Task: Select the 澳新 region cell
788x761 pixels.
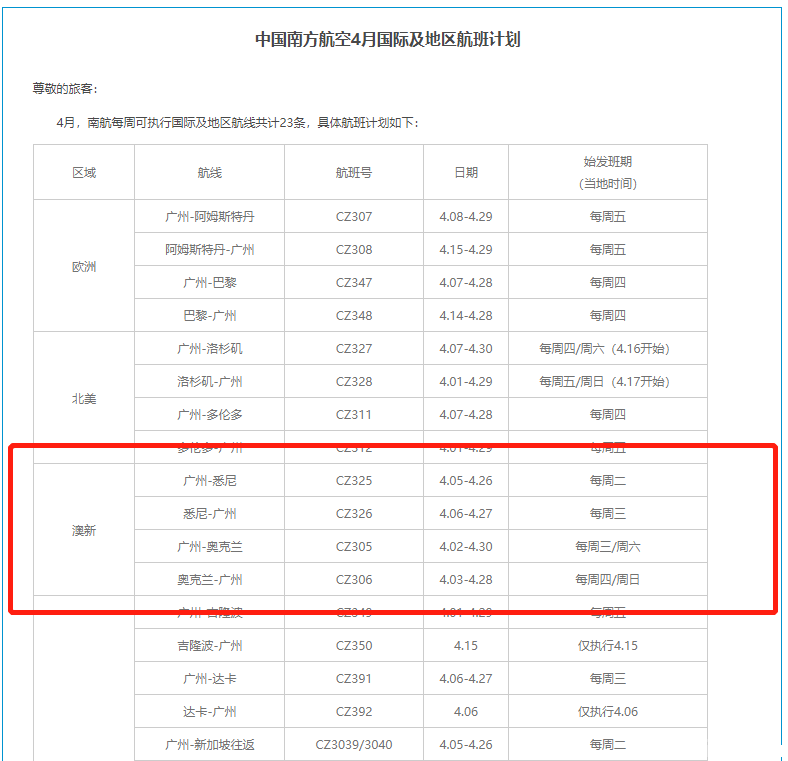Action: [84, 530]
